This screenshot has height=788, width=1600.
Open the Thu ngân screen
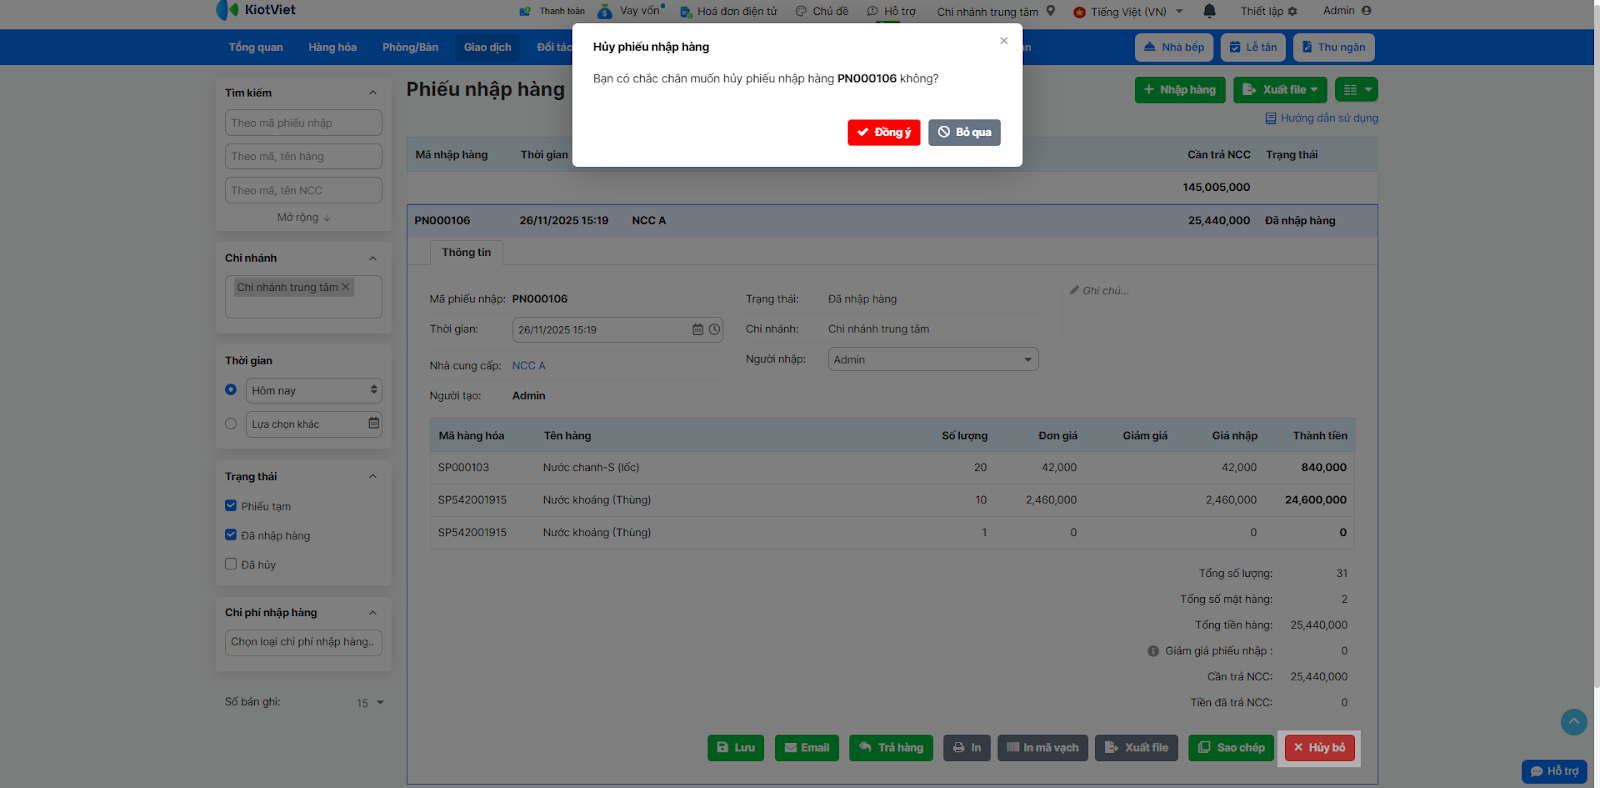[x=1334, y=47]
